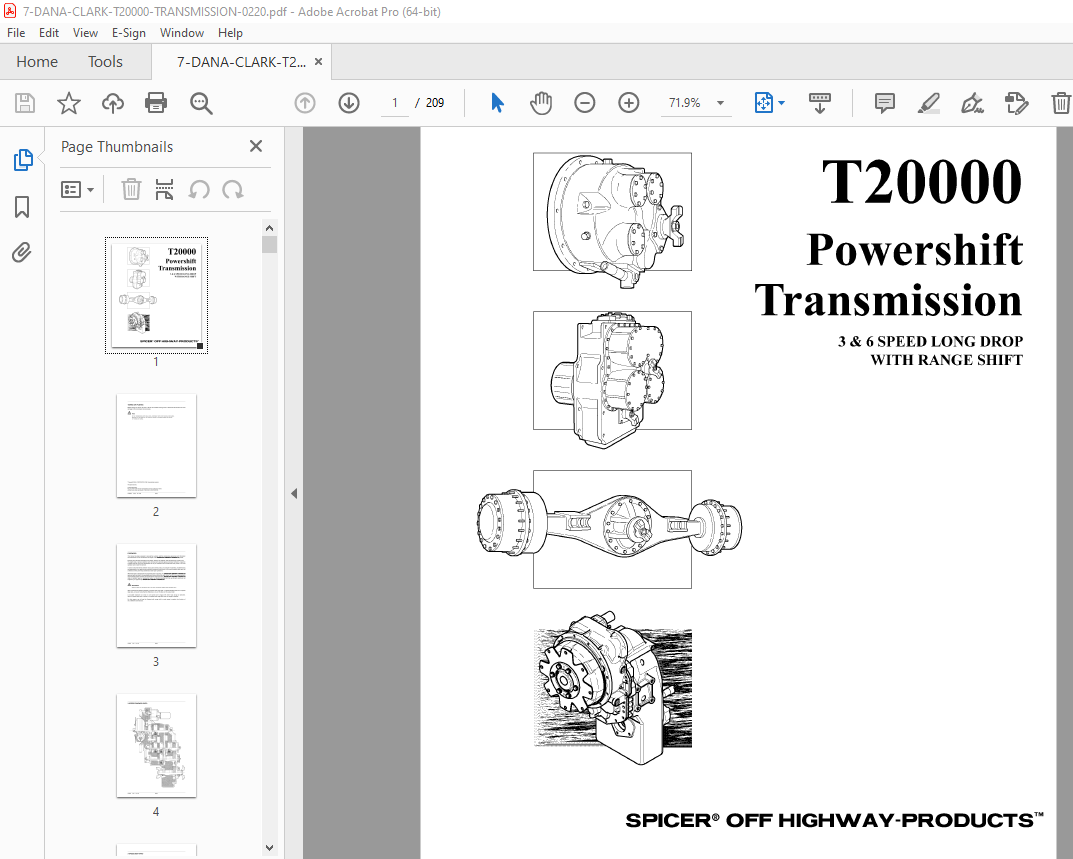The height and width of the screenshot is (859, 1073).
Task: Open the Bookmarks pane
Action: (x=22, y=207)
